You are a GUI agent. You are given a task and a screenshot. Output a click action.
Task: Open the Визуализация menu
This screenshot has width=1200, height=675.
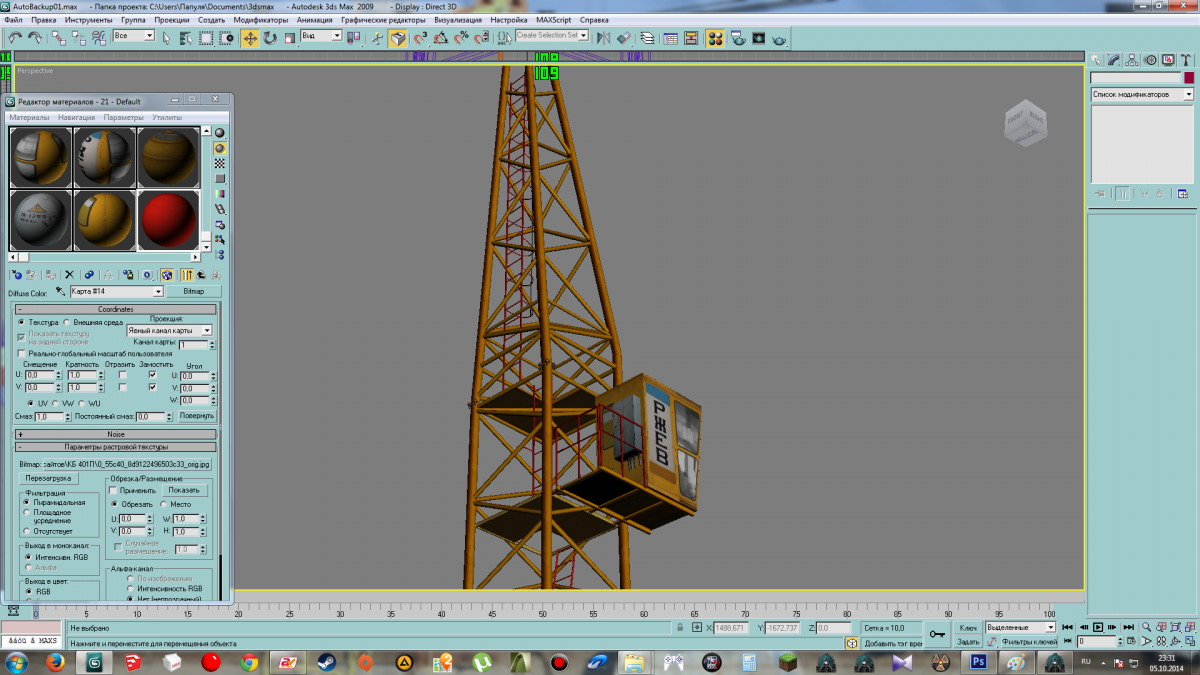459,20
